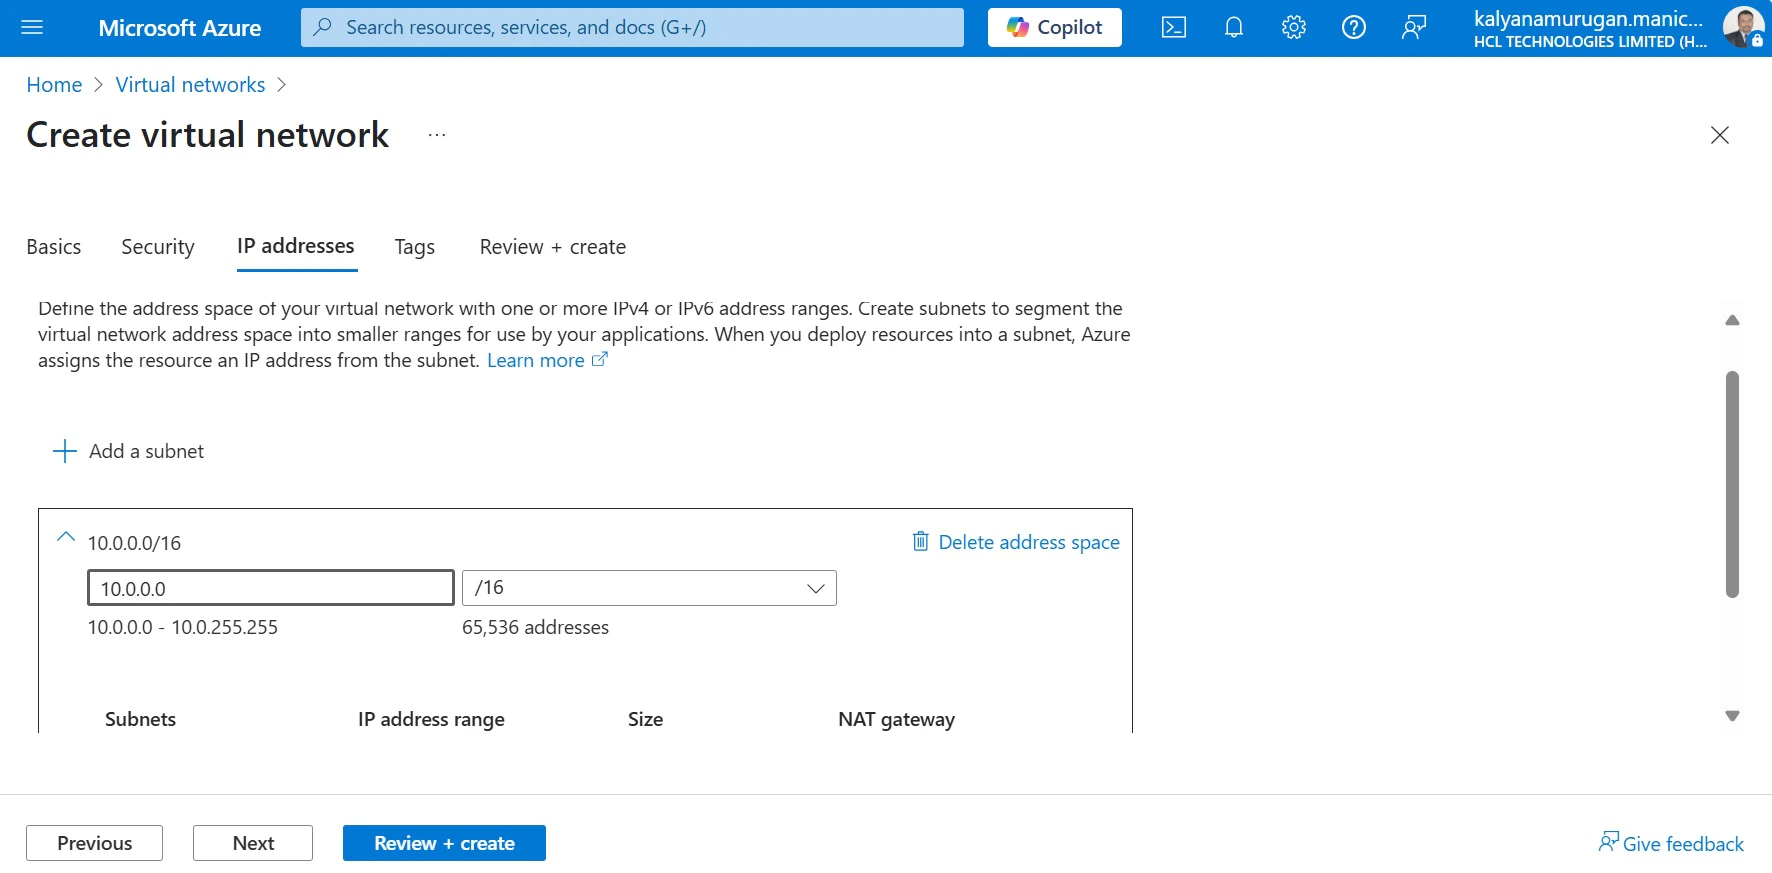The image size is (1772, 873).
Task: Open Give feedback link
Action: point(1671,843)
